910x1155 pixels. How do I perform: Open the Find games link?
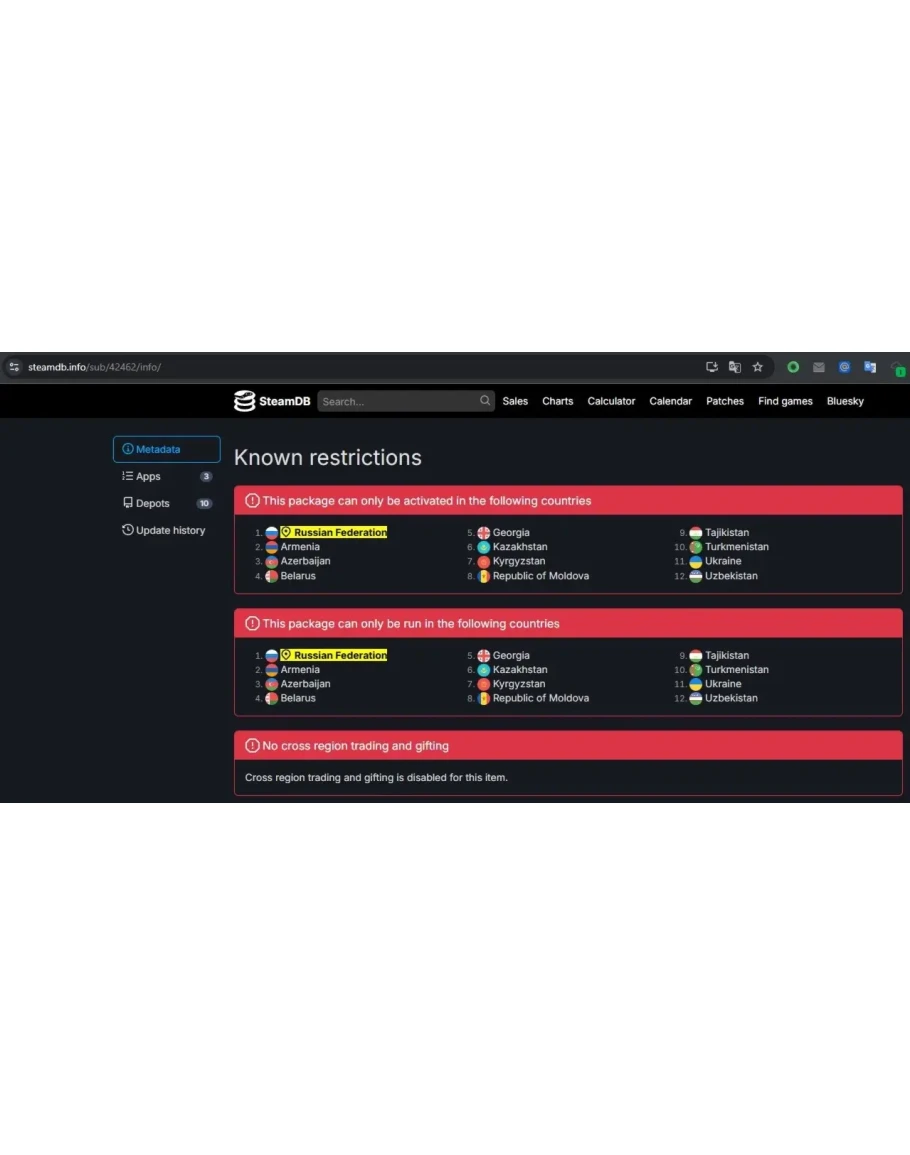point(785,401)
